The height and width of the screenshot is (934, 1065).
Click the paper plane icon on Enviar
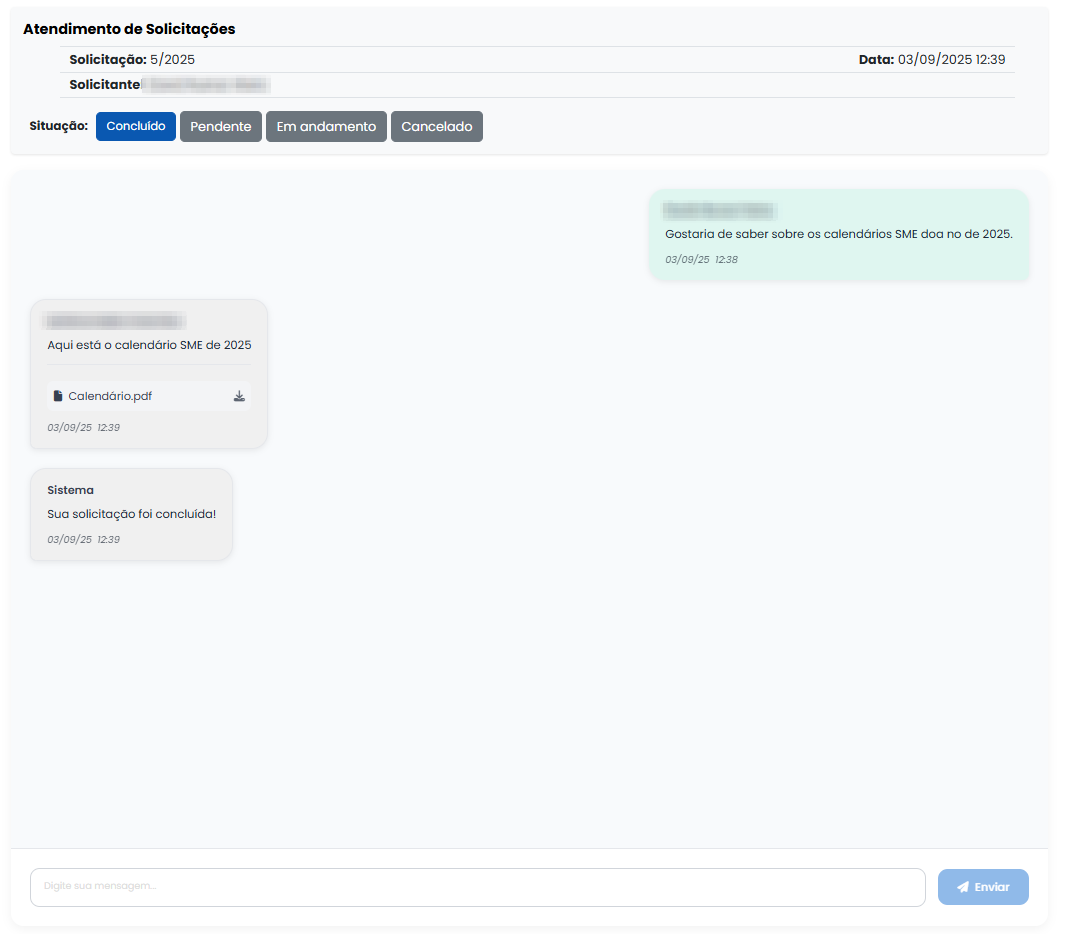pos(963,887)
